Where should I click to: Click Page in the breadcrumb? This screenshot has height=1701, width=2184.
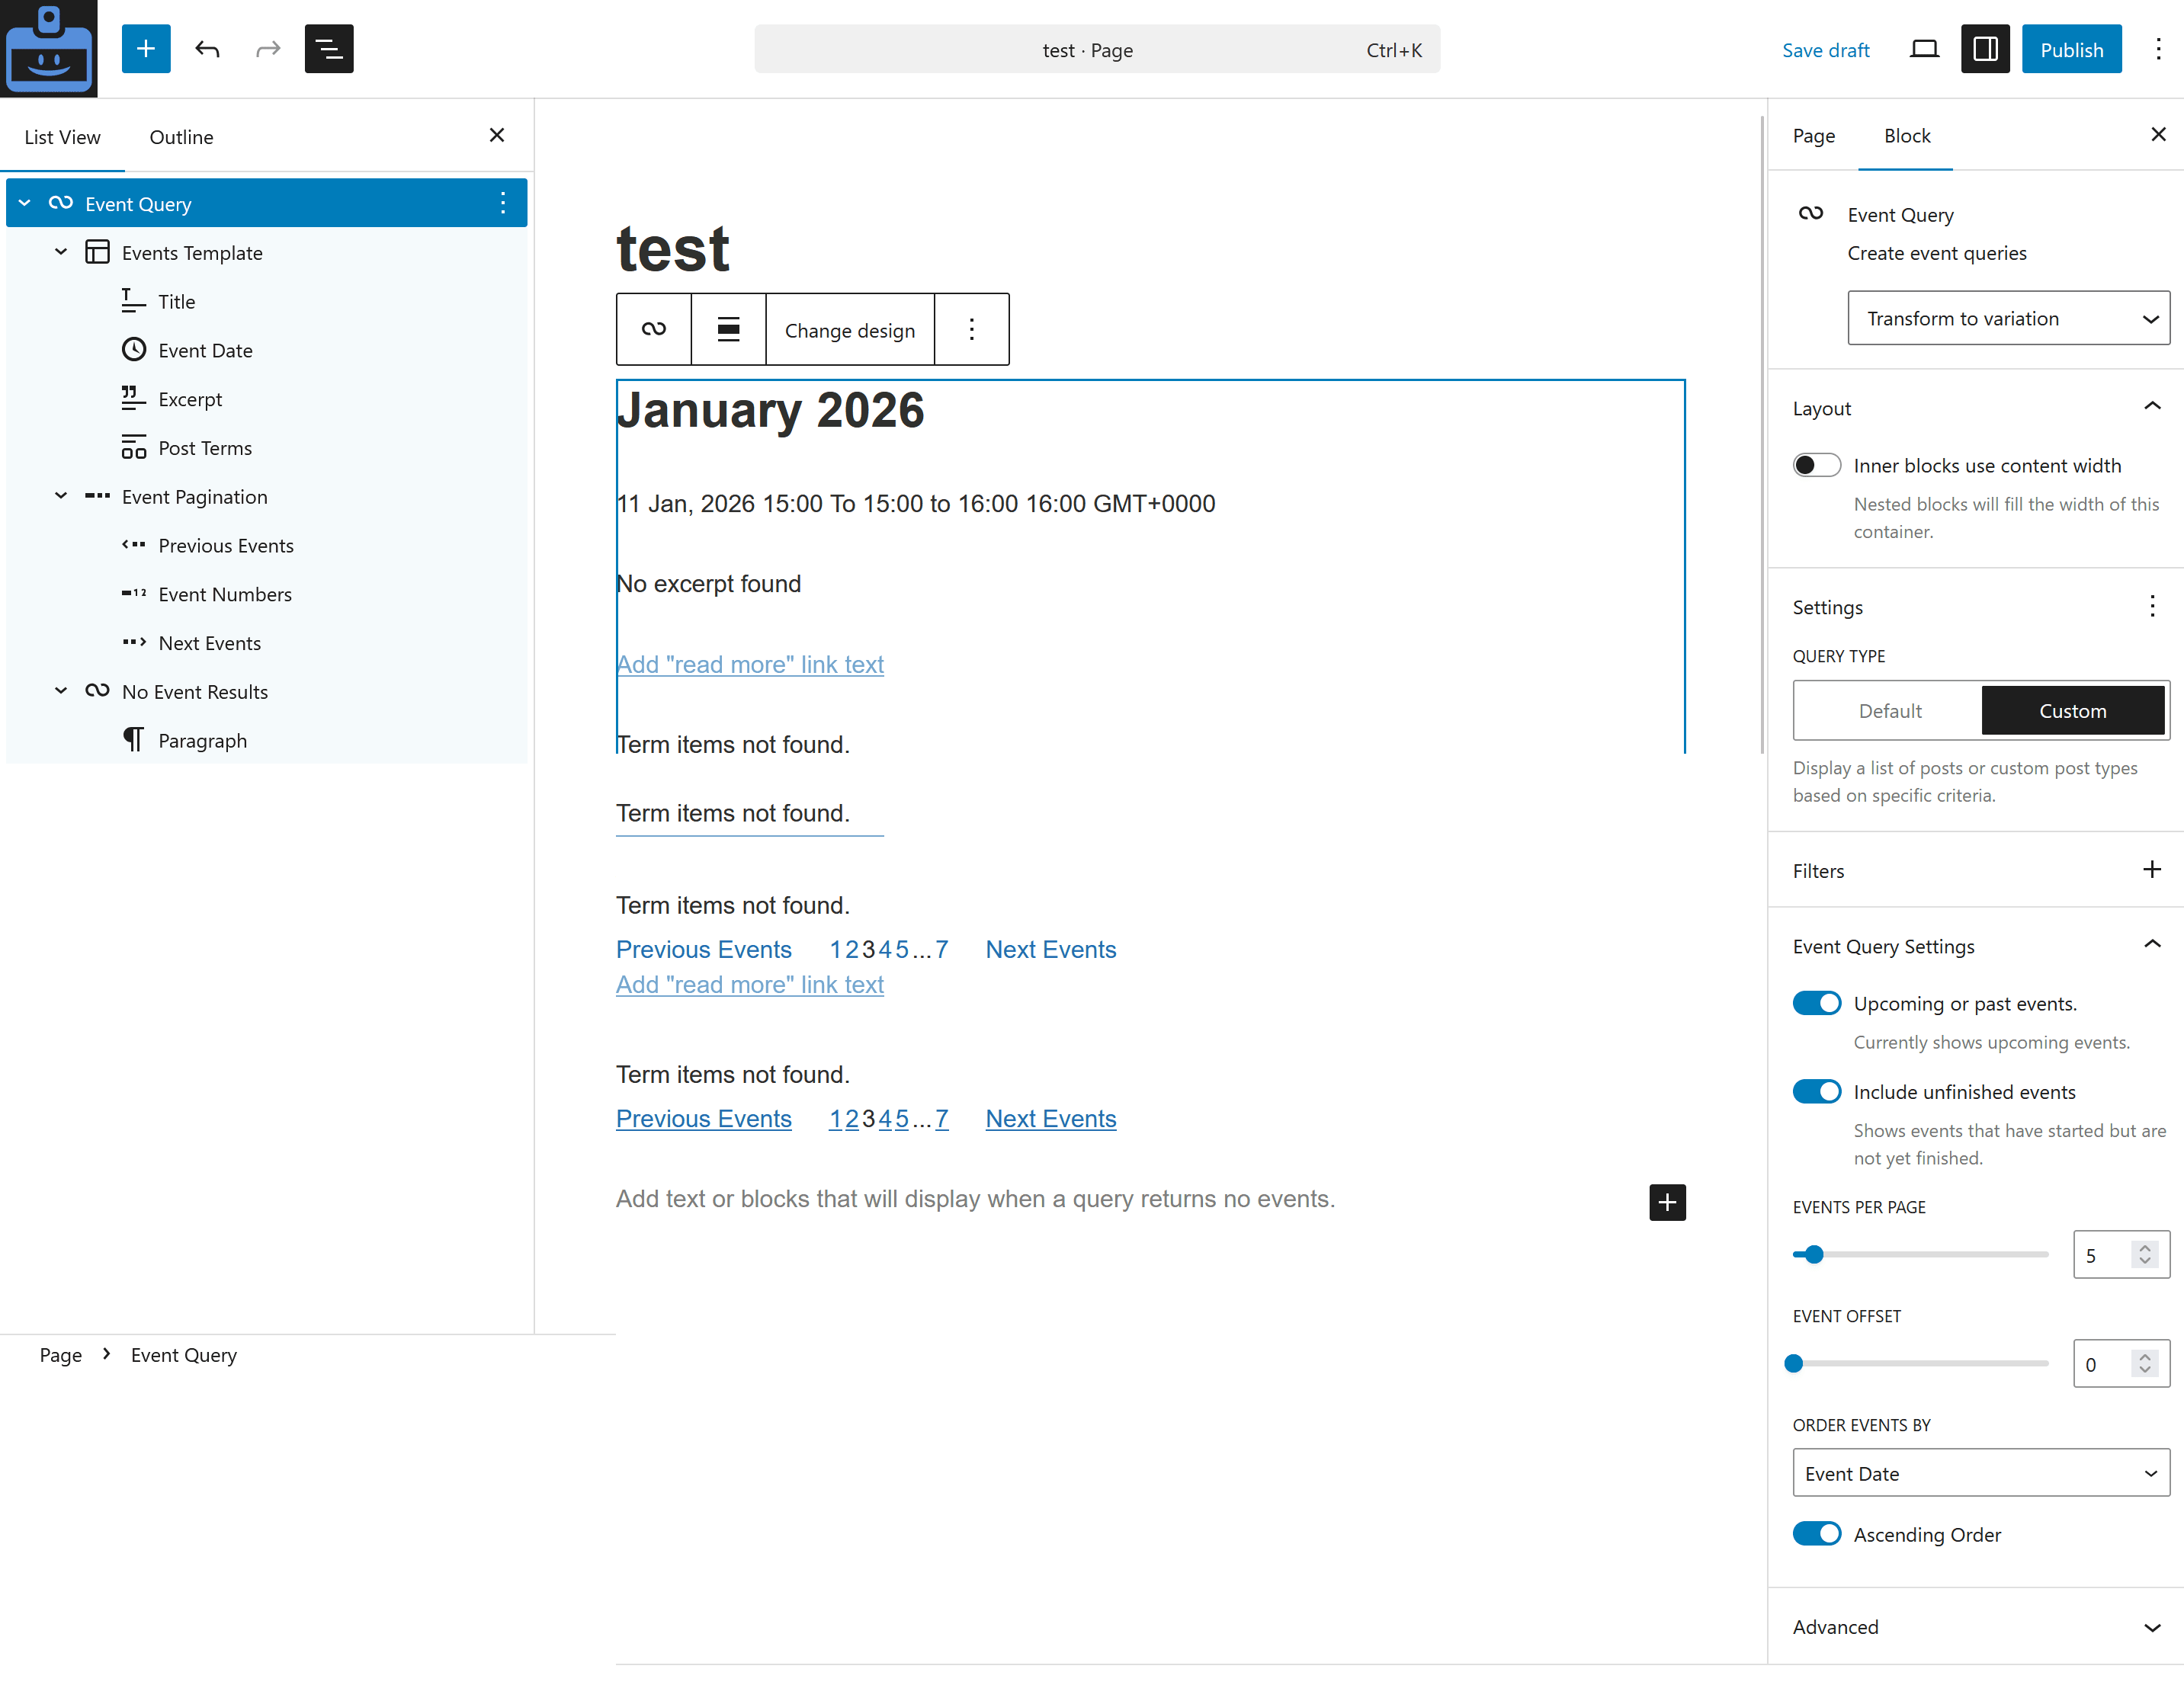tap(60, 1355)
